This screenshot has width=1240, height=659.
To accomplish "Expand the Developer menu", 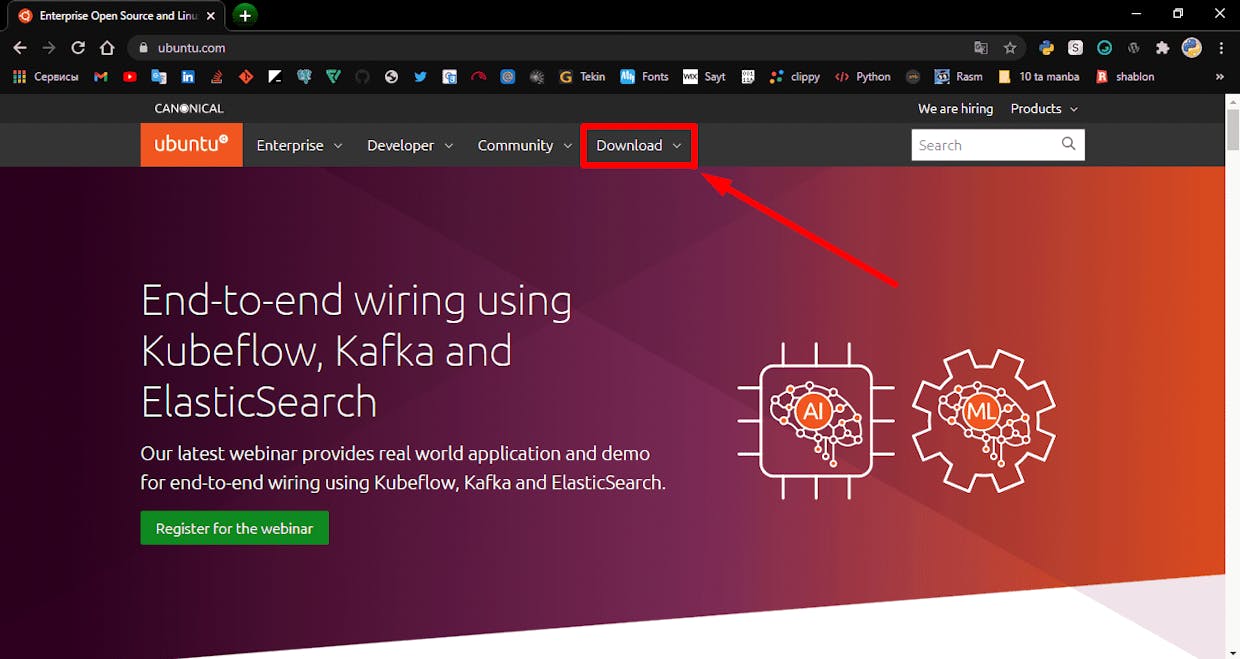I will tap(410, 145).
